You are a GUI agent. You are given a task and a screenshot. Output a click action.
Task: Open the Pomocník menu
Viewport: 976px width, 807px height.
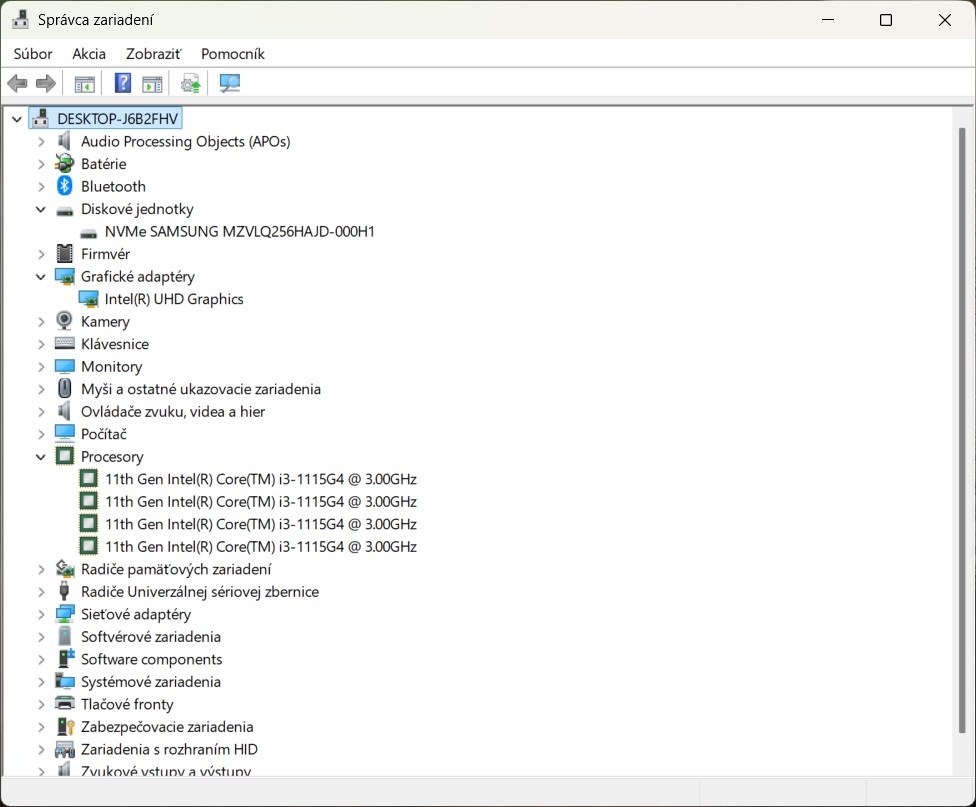(x=232, y=54)
